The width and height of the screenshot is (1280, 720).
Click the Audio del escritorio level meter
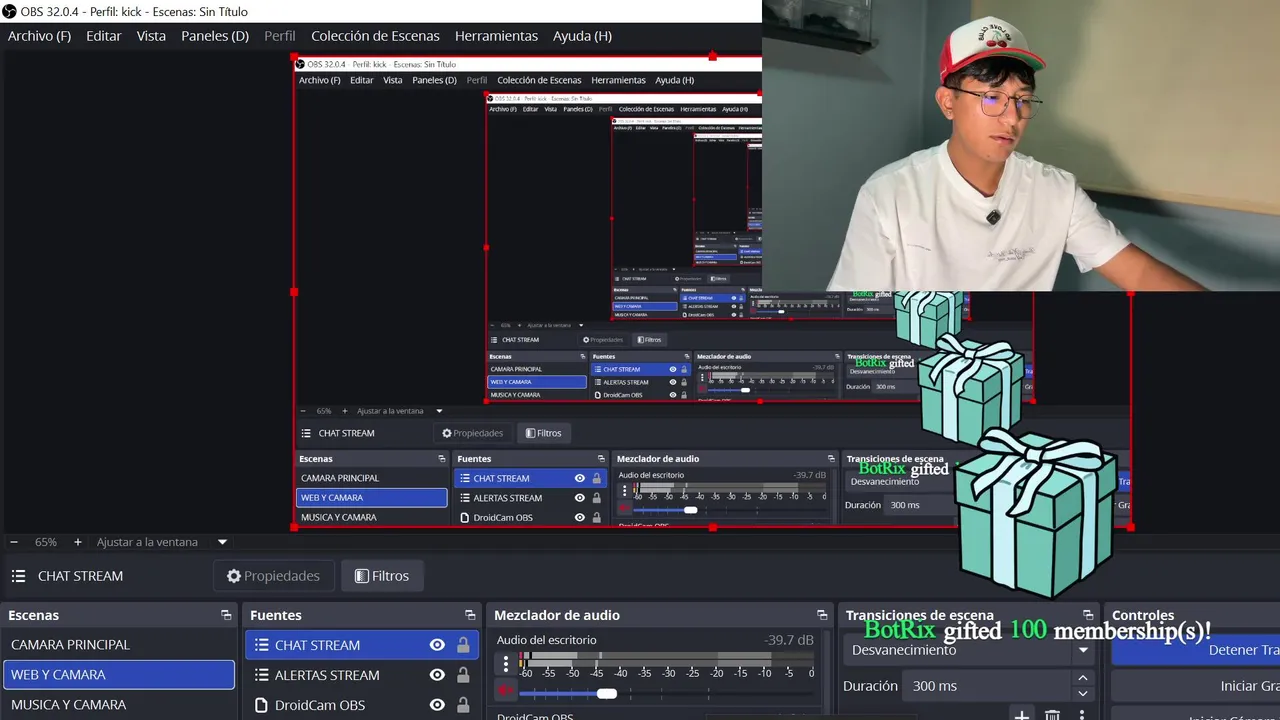point(666,659)
